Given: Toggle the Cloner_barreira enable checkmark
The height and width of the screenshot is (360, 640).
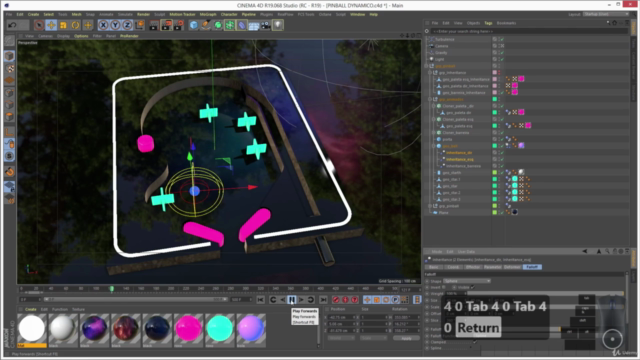Looking at the screenshot, I should point(502,132).
